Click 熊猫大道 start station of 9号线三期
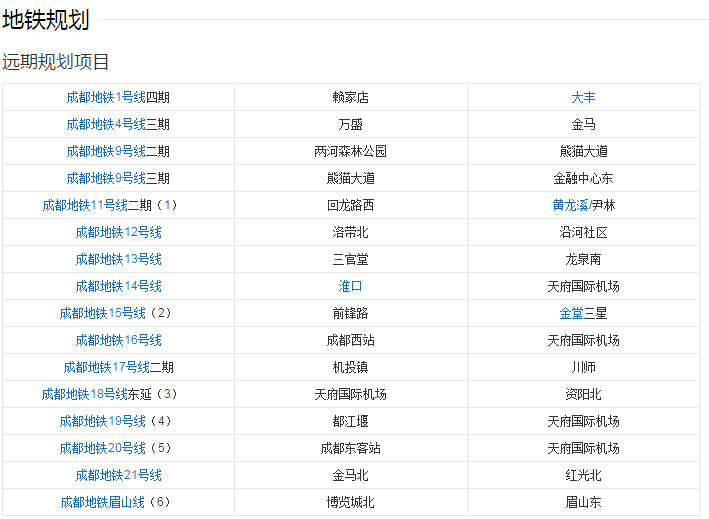 pyautogui.click(x=350, y=179)
